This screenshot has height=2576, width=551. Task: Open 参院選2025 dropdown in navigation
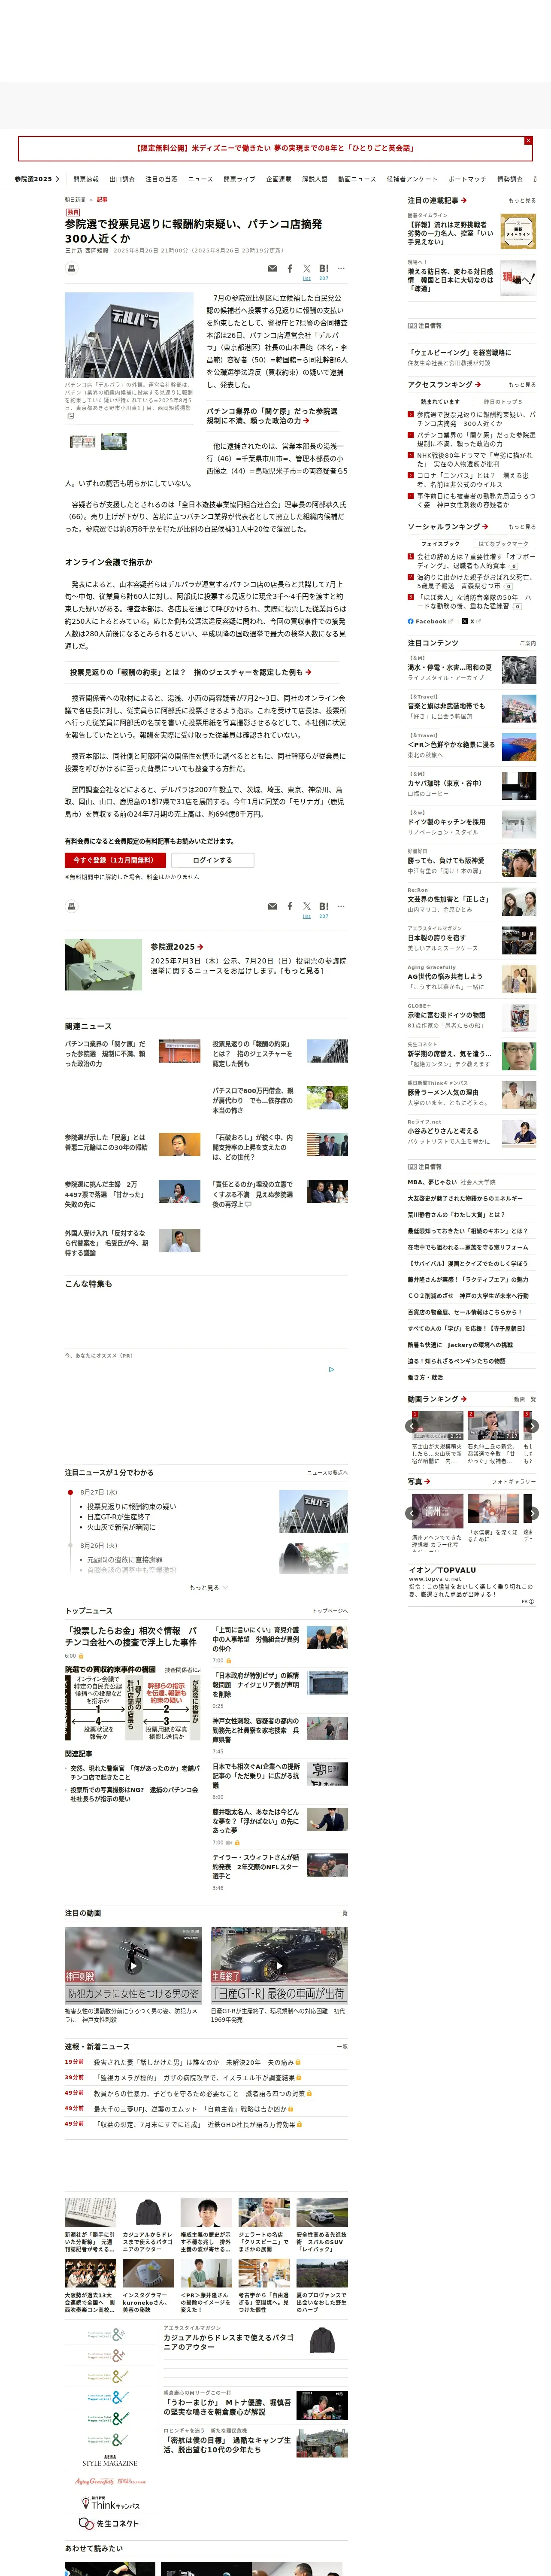click(x=37, y=179)
